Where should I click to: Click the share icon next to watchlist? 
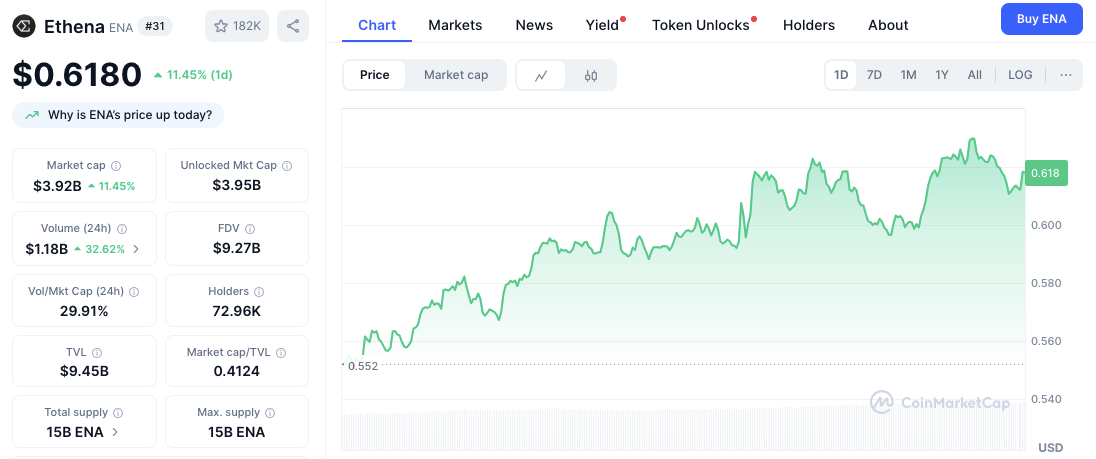(292, 26)
